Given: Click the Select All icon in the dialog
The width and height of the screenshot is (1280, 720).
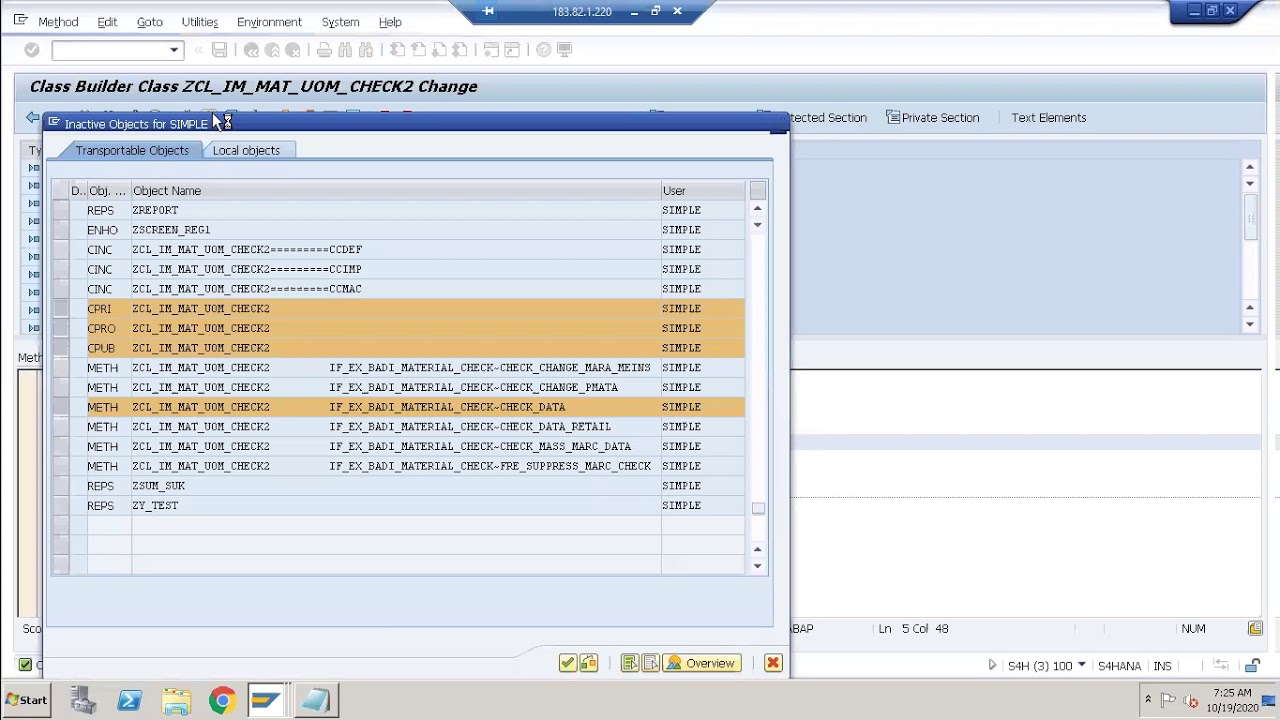Looking at the screenshot, I should pyautogui.click(x=629, y=663).
